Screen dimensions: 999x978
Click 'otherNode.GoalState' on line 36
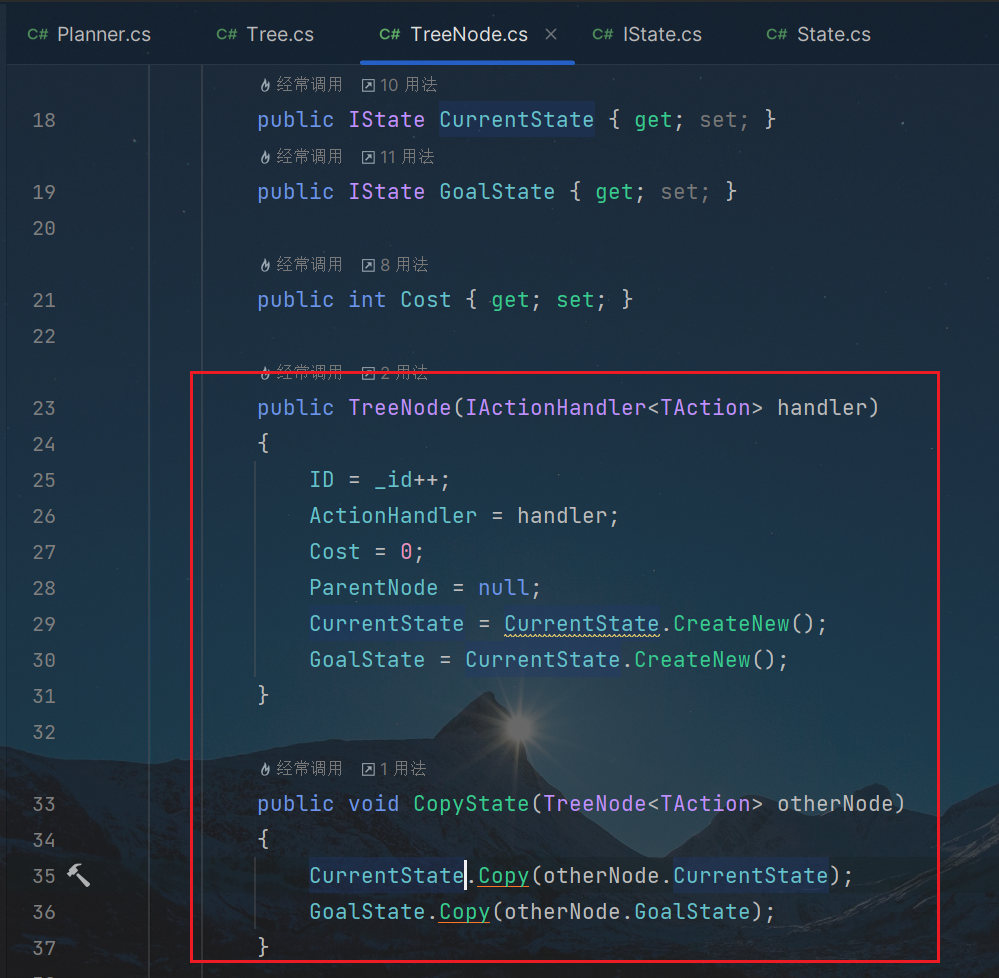(628, 912)
